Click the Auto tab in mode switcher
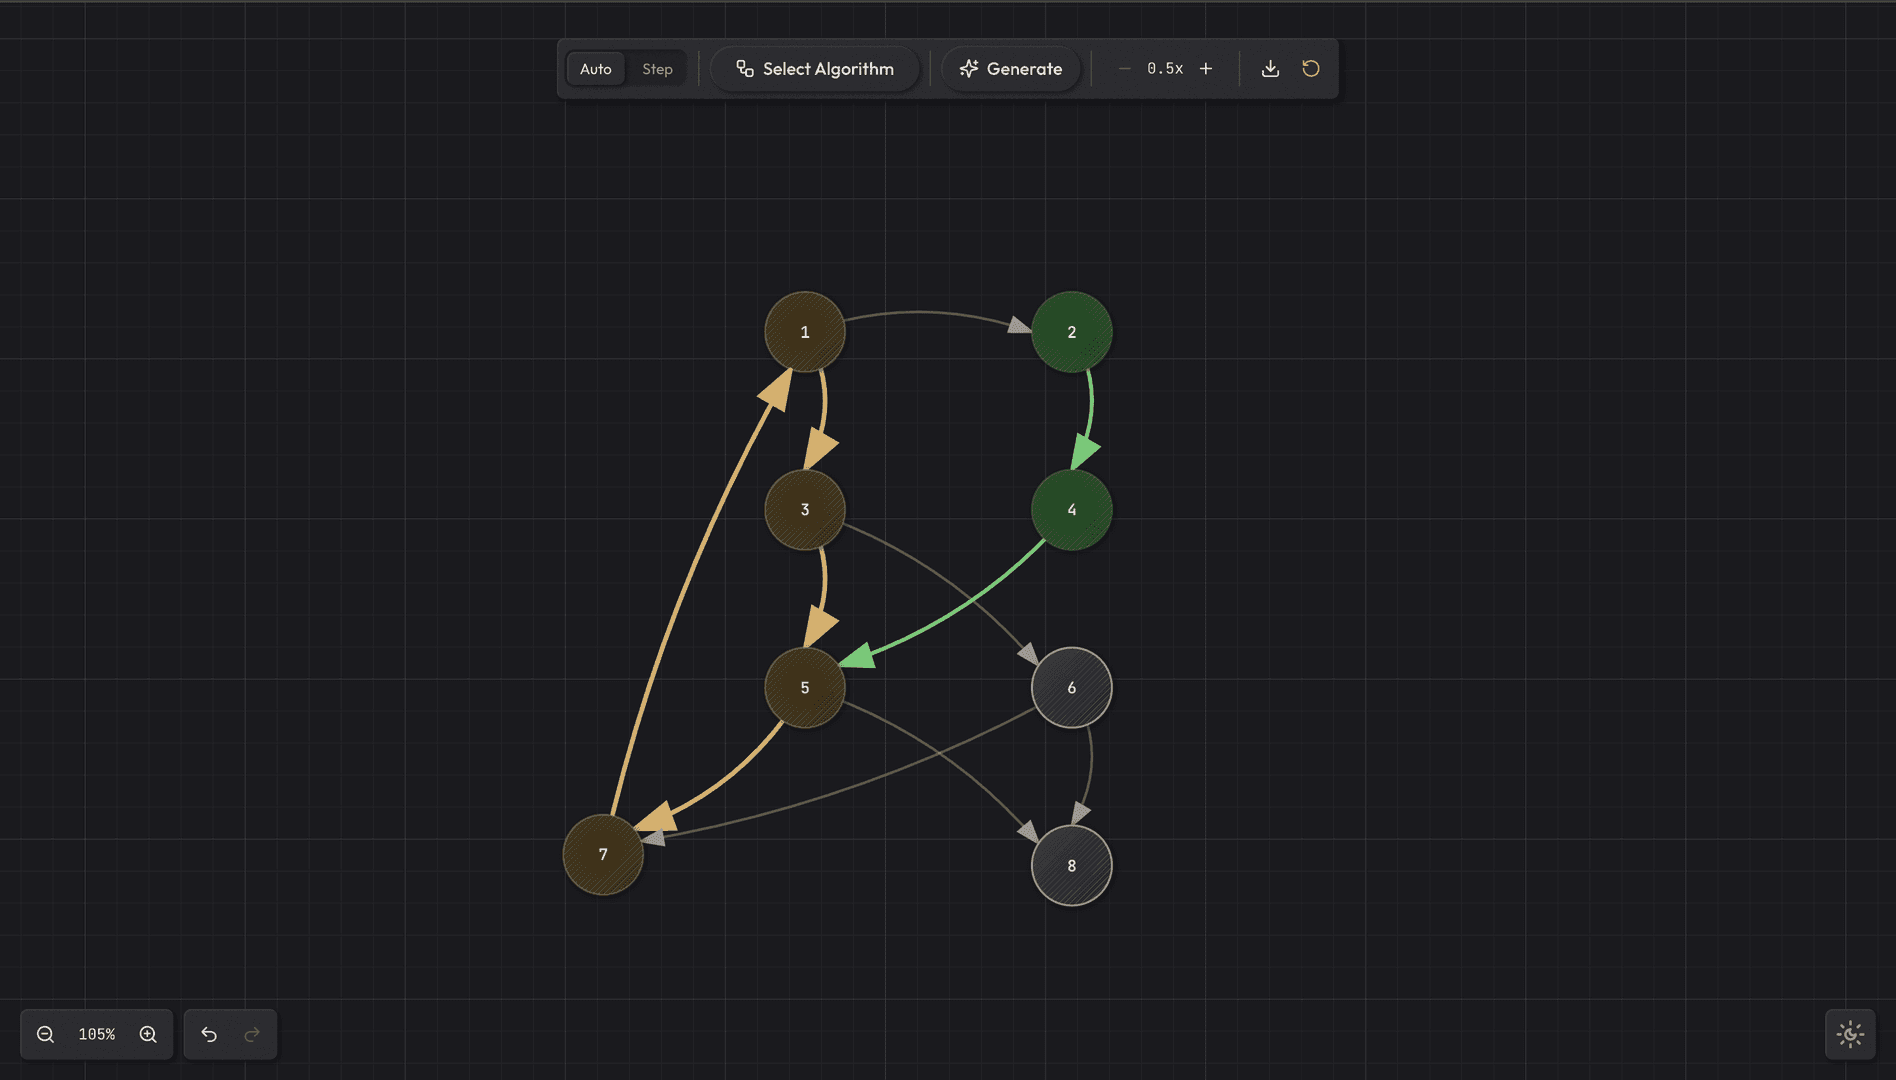 click(x=595, y=68)
